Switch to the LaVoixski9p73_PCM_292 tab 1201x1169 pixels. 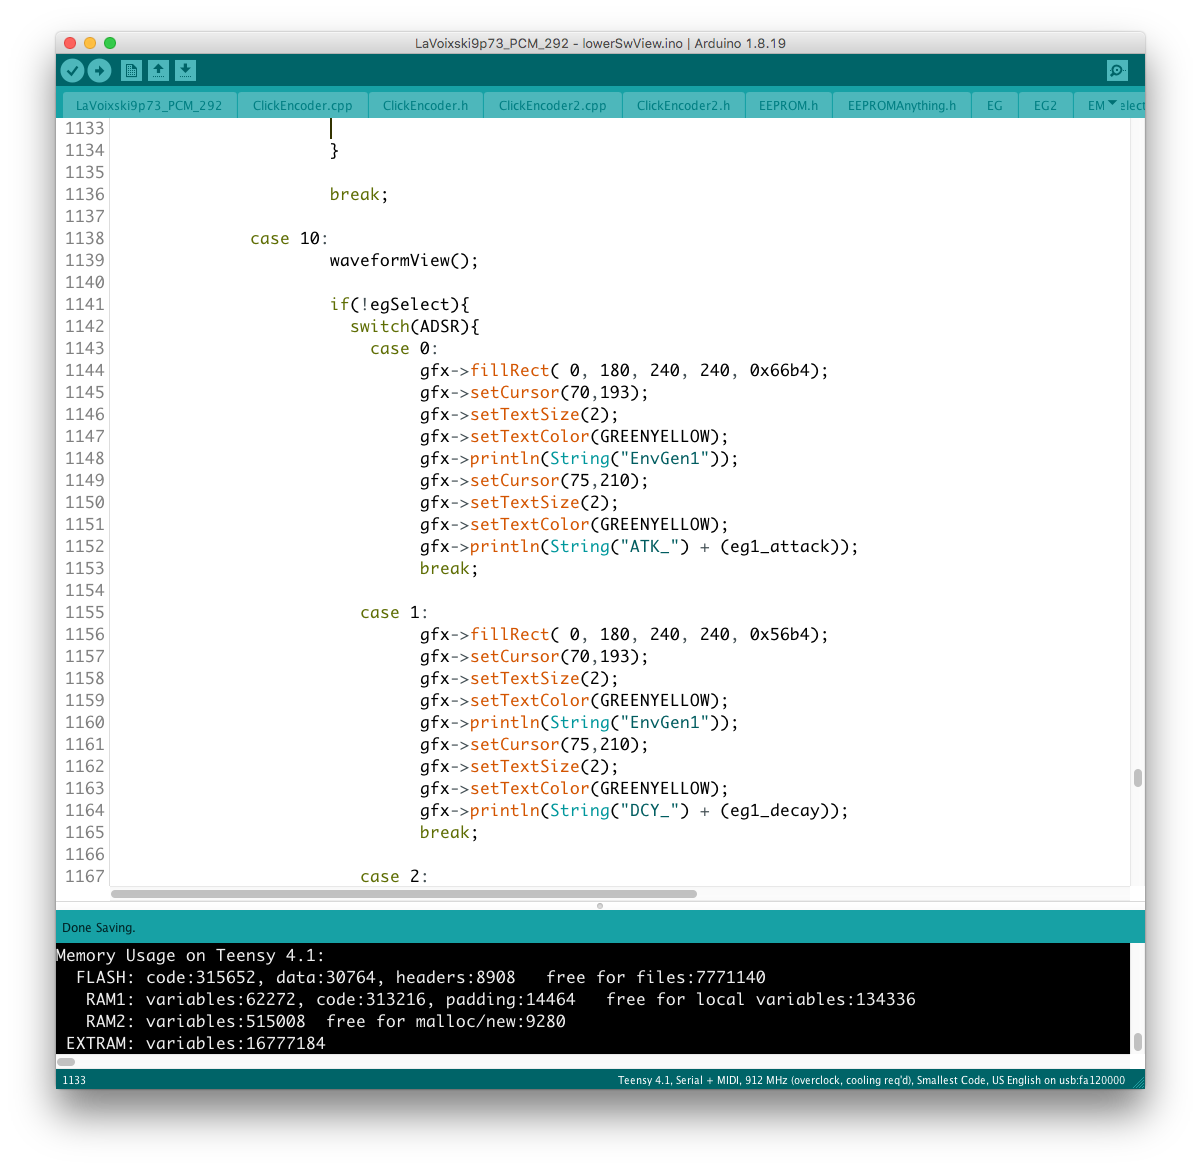pyautogui.click(x=149, y=105)
